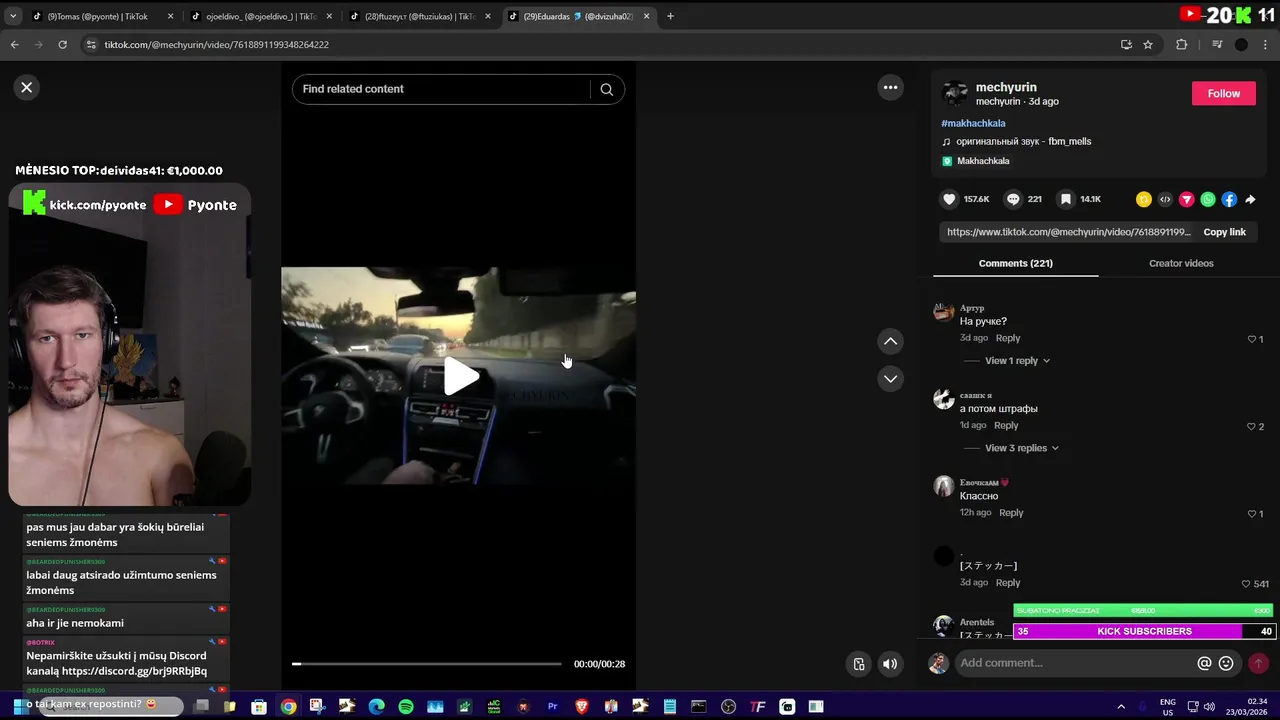This screenshot has width=1280, height=720.
Task: Open Google Chrome in the taskbar
Action: coord(288,707)
